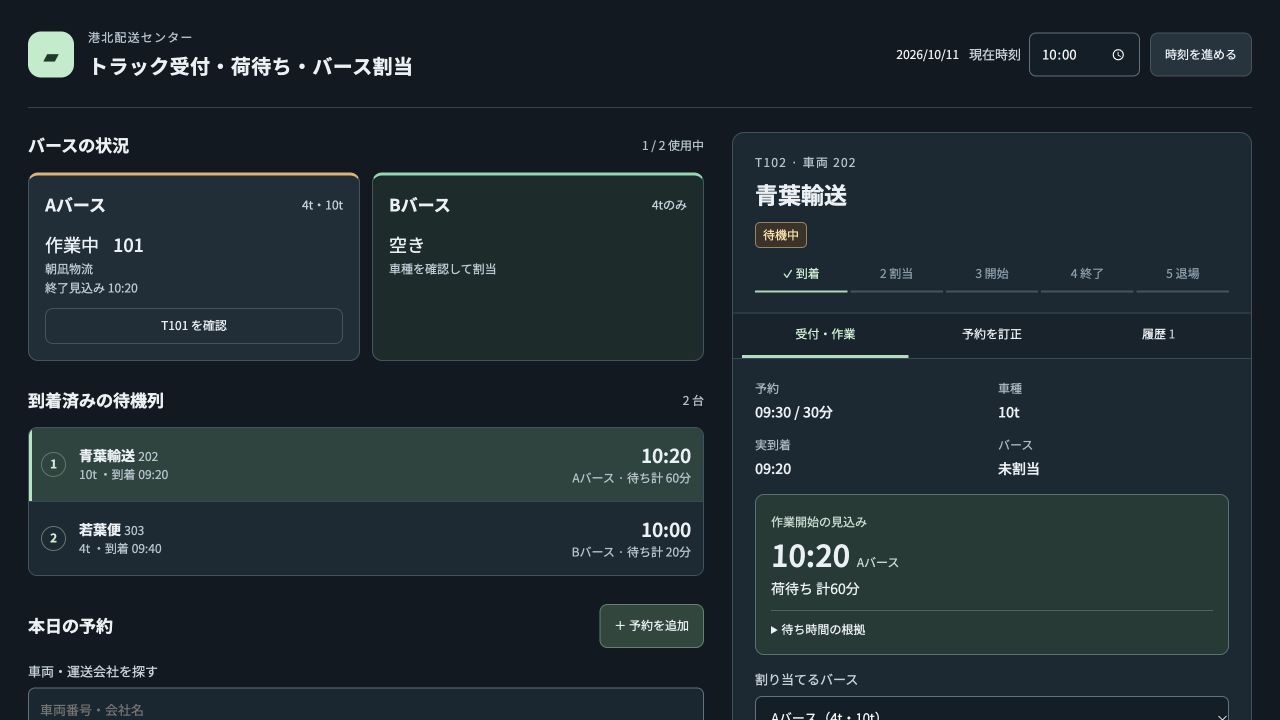This screenshot has height=720, width=1280.
Task: Click T101 を確認 button in Aバース card
Action: pos(194,326)
